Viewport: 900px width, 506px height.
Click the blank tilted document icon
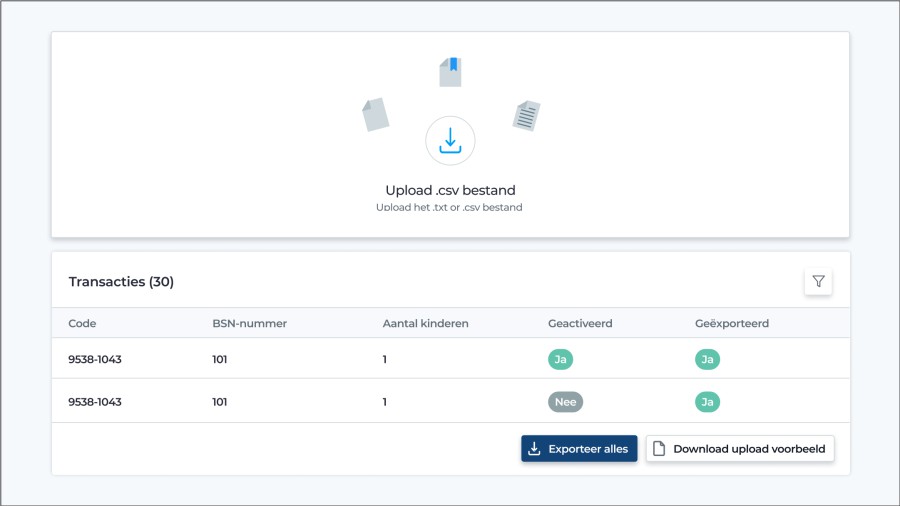376,114
